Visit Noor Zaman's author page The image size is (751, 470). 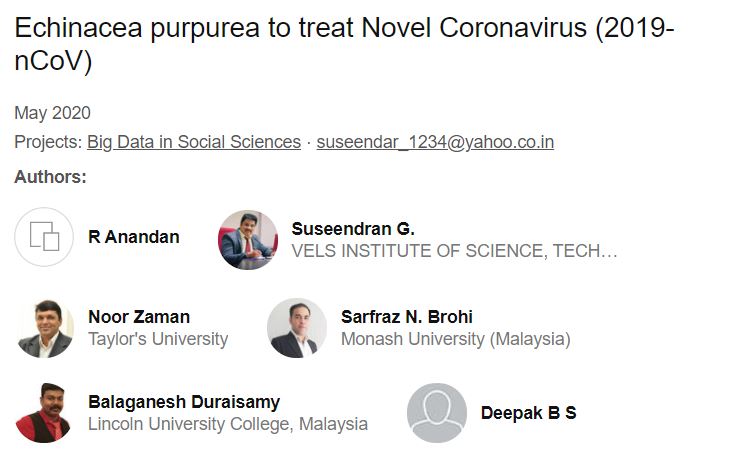tap(139, 317)
